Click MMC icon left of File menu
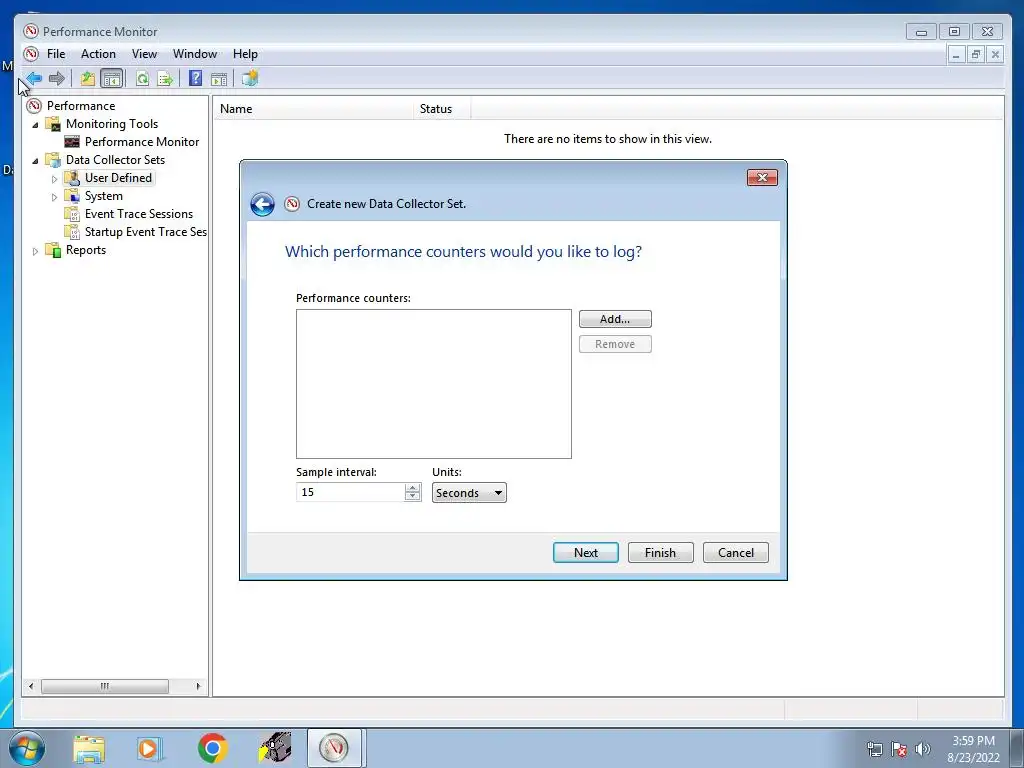Image resolution: width=1024 pixels, height=768 pixels. 31,54
